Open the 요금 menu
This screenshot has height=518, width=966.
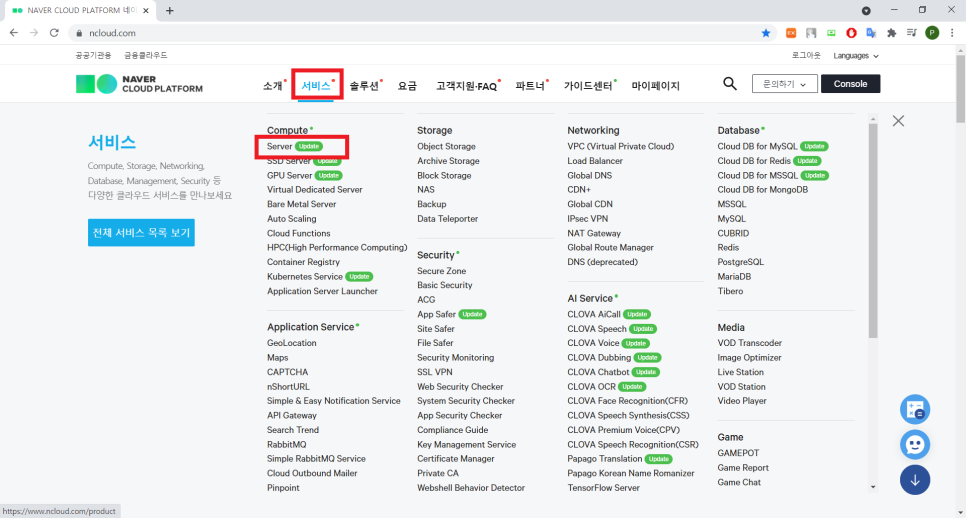[x=407, y=86]
